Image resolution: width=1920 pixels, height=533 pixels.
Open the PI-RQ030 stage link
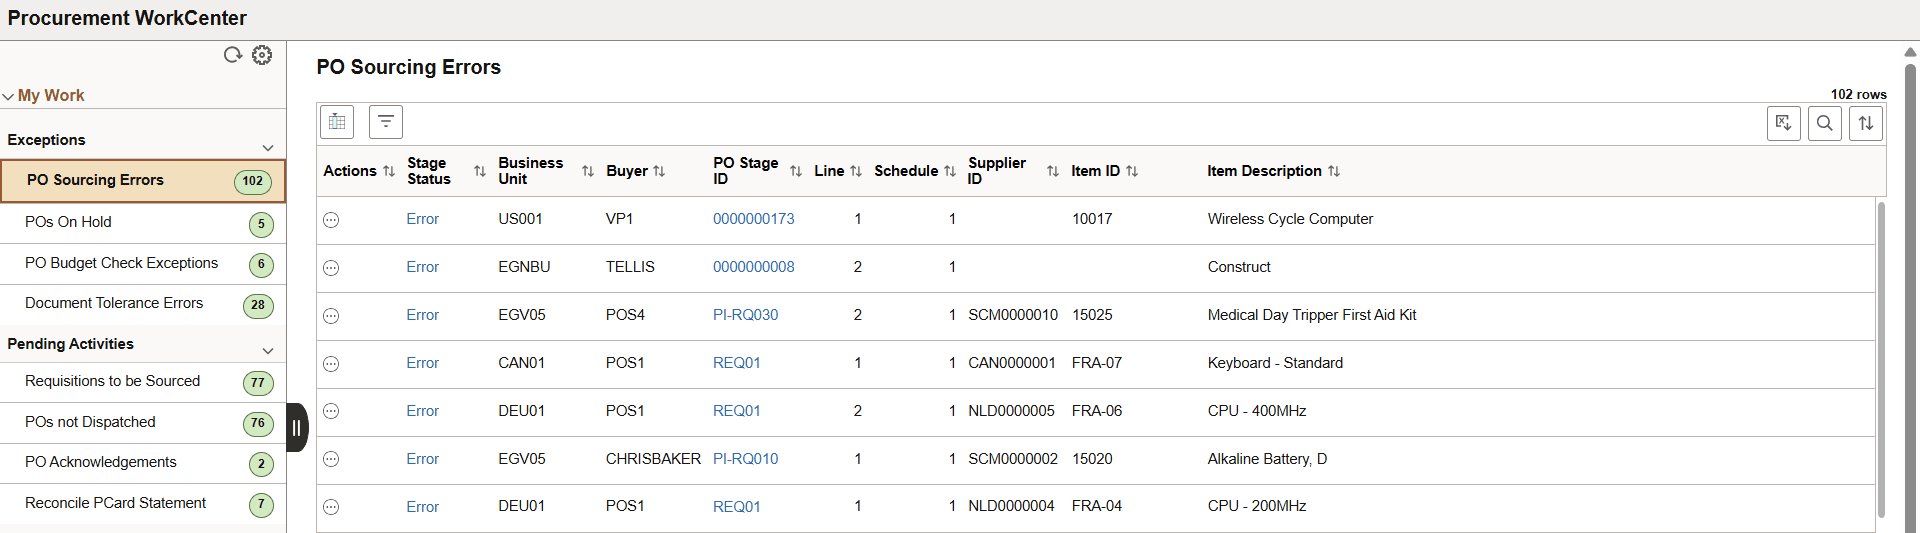click(x=745, y=315)
